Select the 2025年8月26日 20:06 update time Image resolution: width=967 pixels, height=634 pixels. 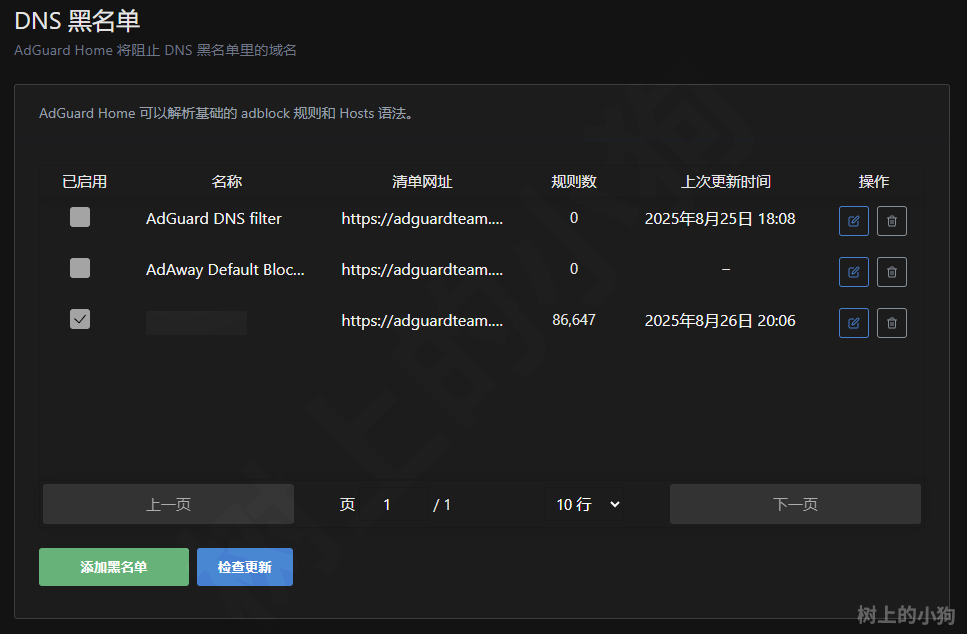[x=720, y=321]
